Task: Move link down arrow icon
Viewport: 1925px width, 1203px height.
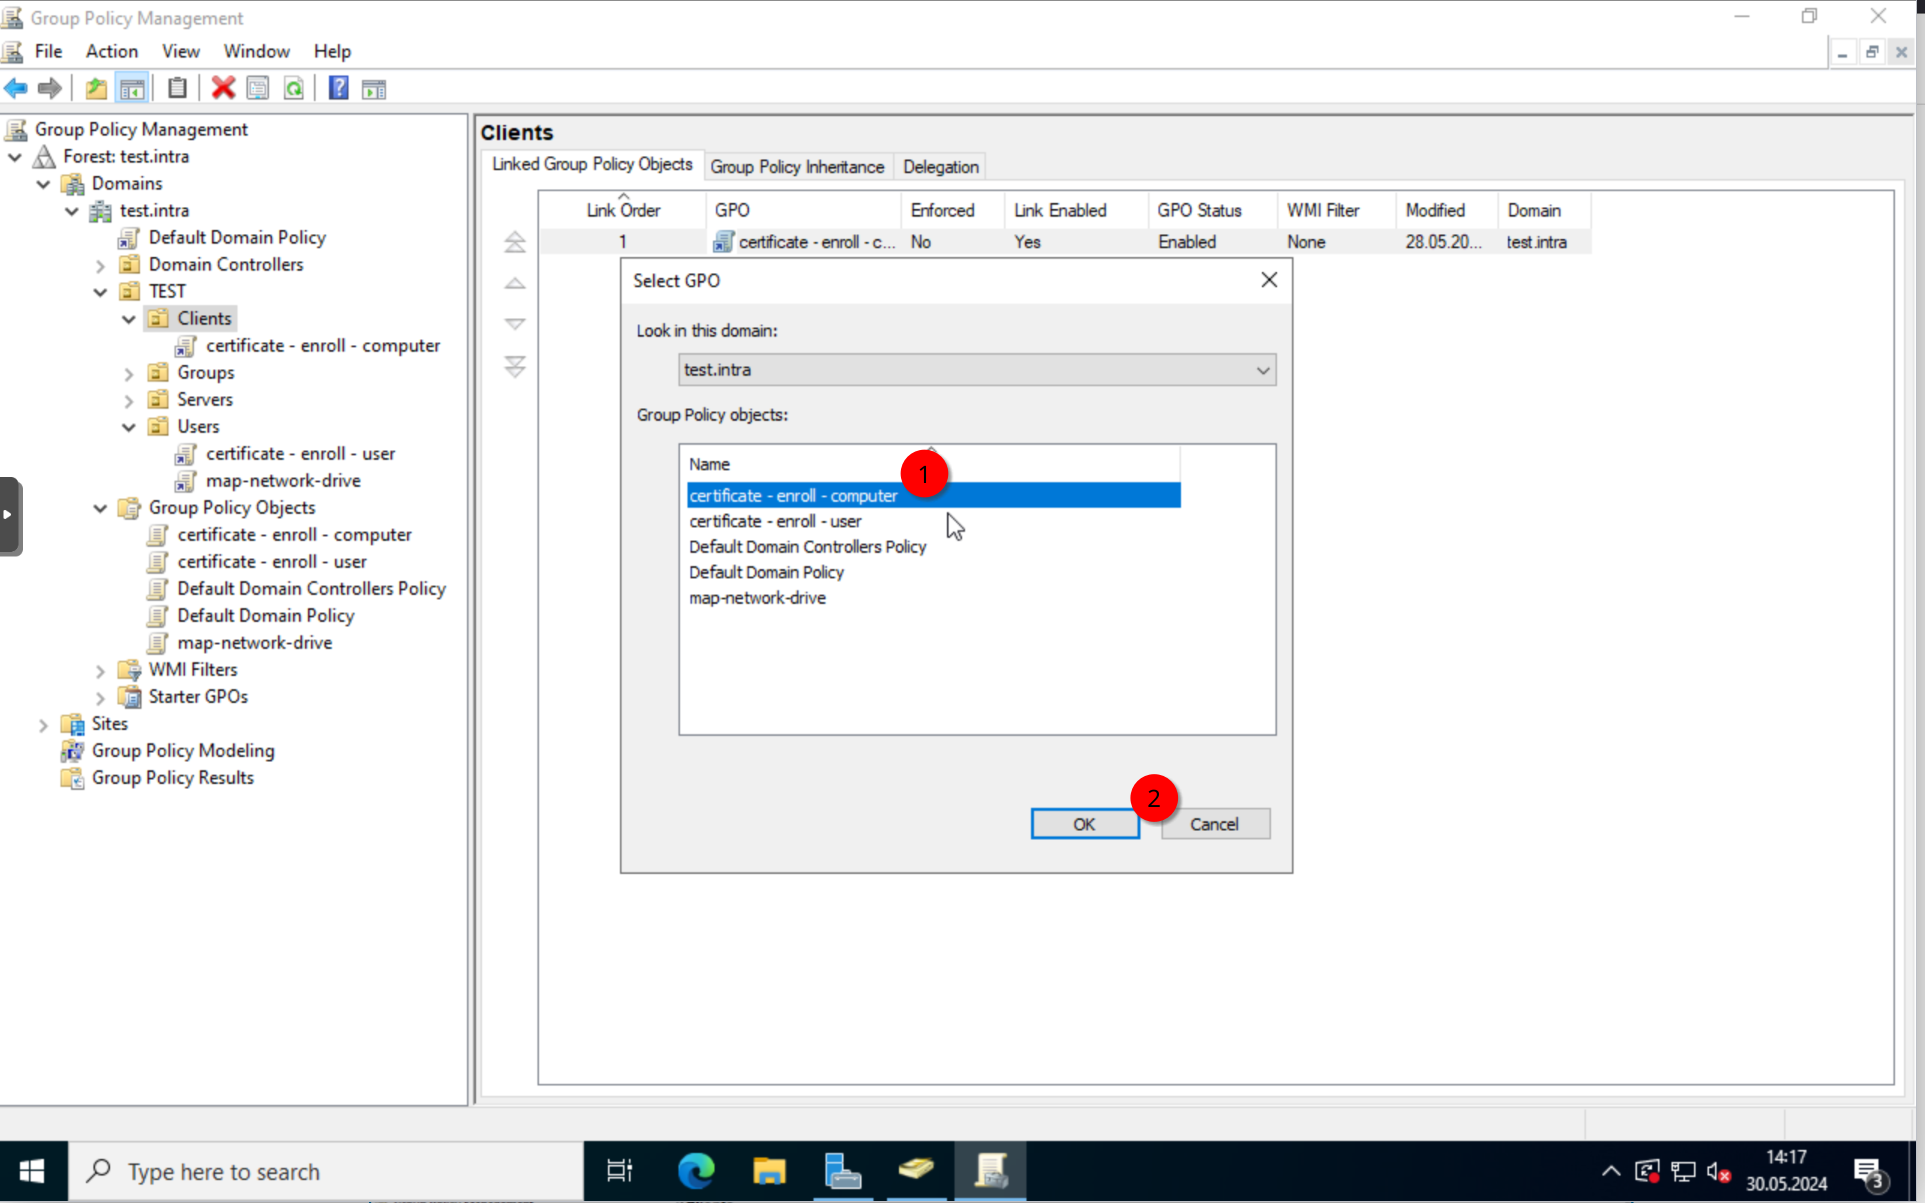Action: point(514,324)
